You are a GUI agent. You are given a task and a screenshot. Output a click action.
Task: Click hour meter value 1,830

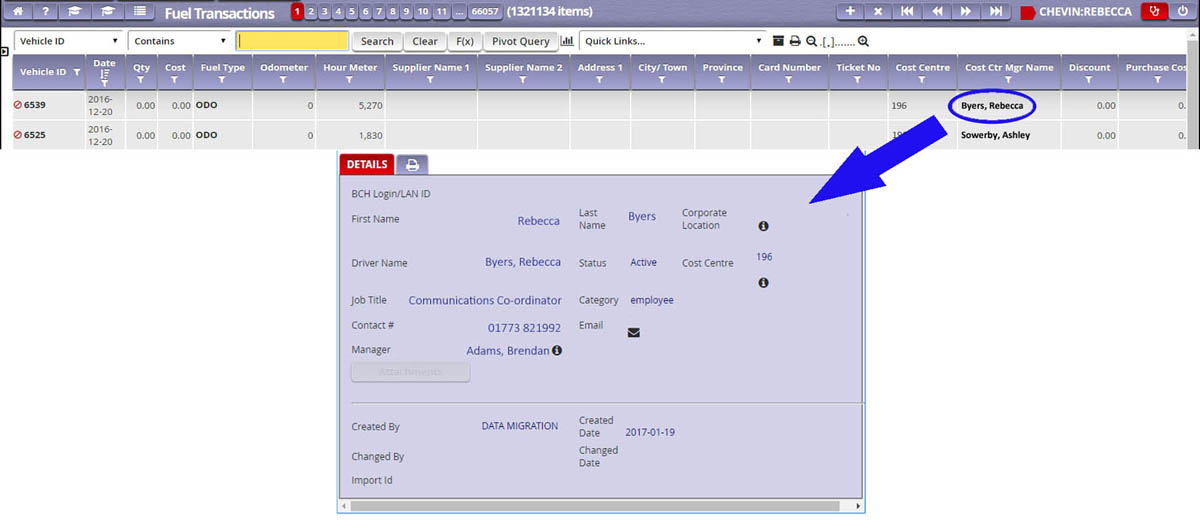pos(370,135)
